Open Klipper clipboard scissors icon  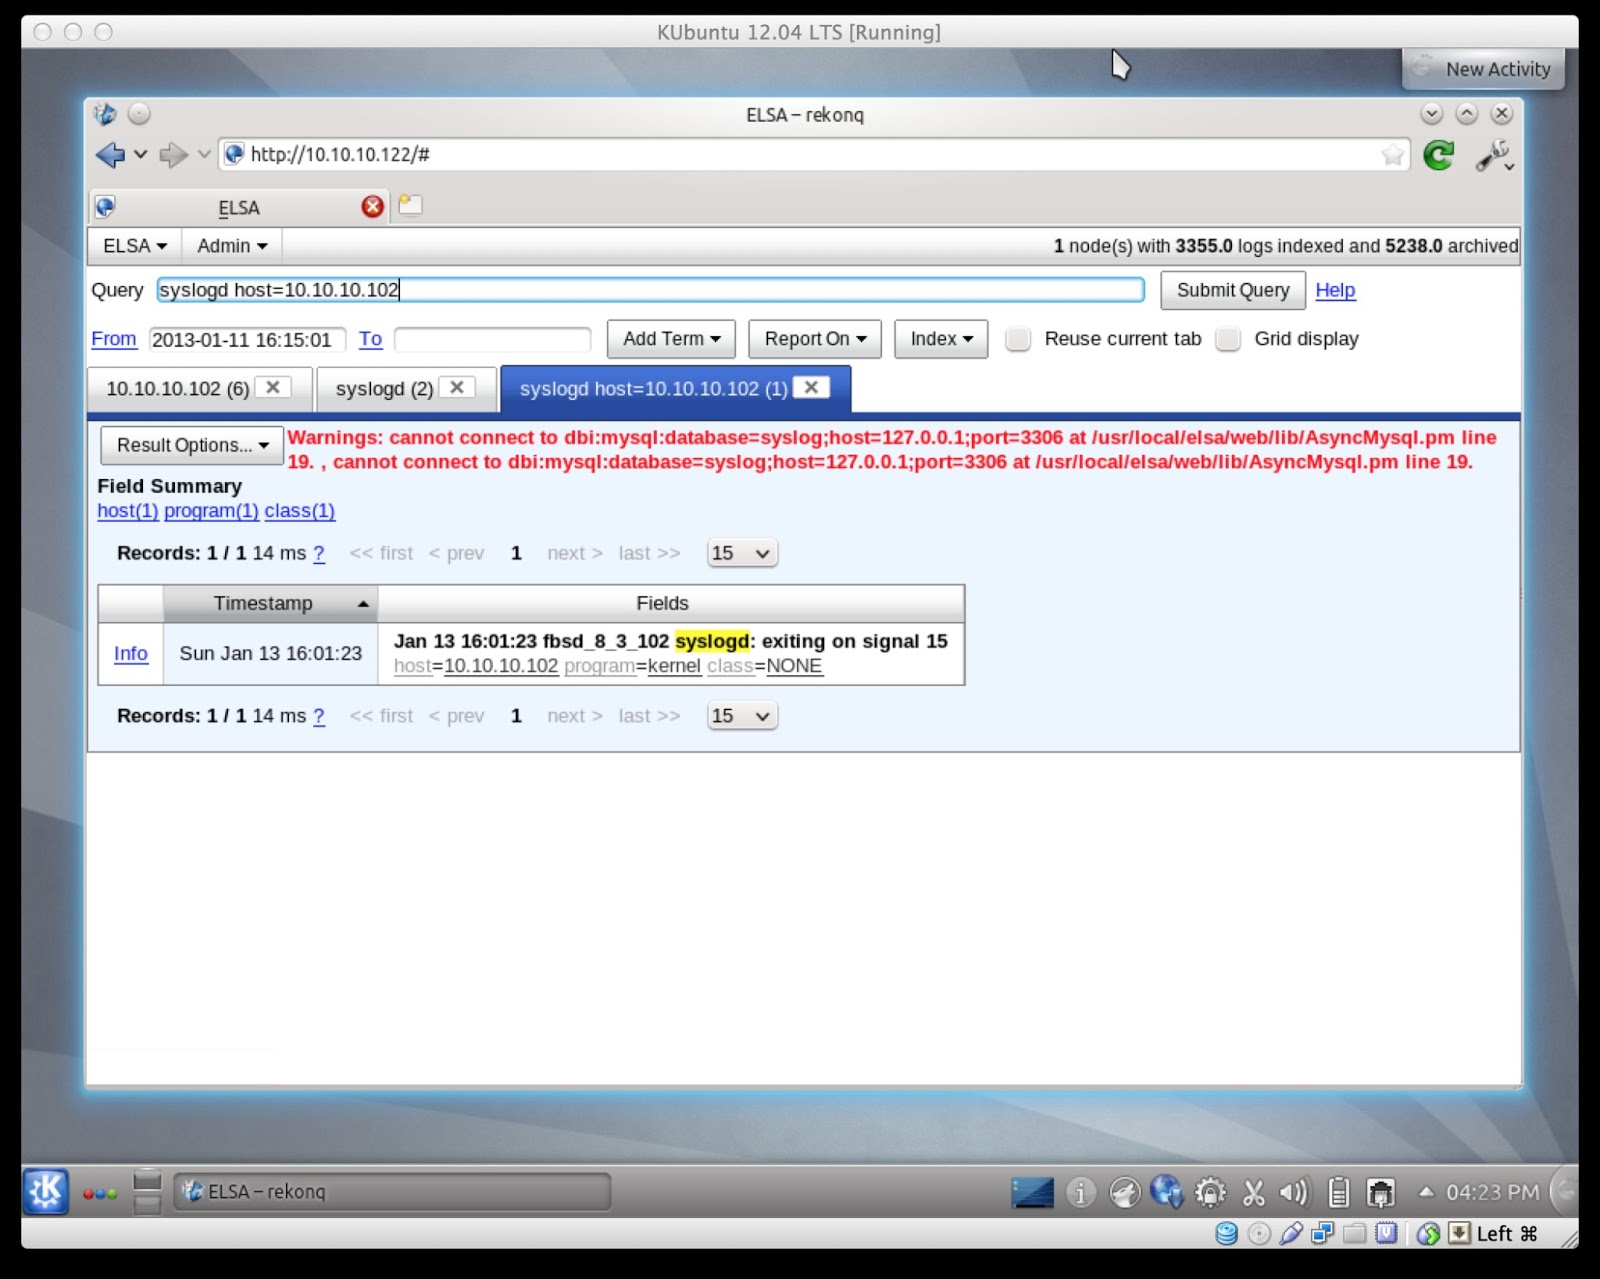click(x=1253, y=1192)
